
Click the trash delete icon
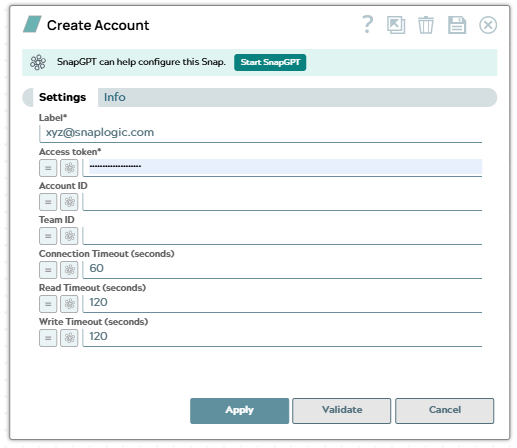pos(426,25)
